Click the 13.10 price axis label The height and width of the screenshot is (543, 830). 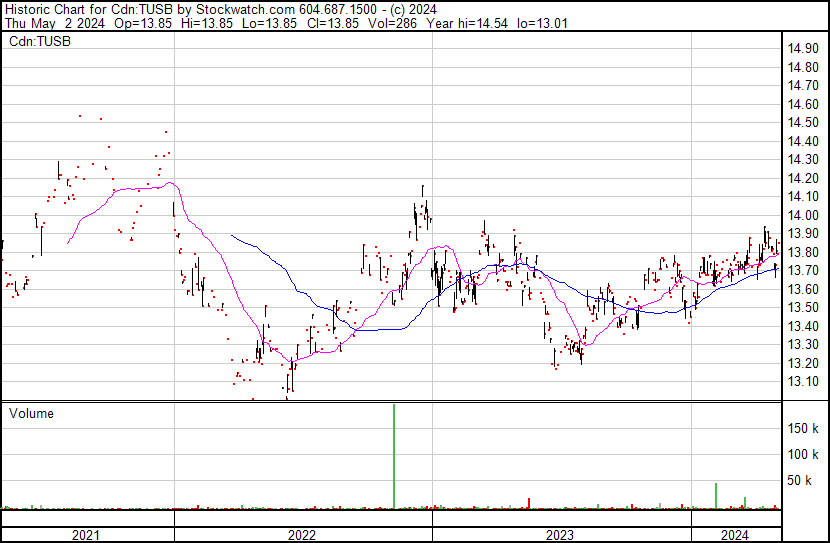(x=805, y=381)
